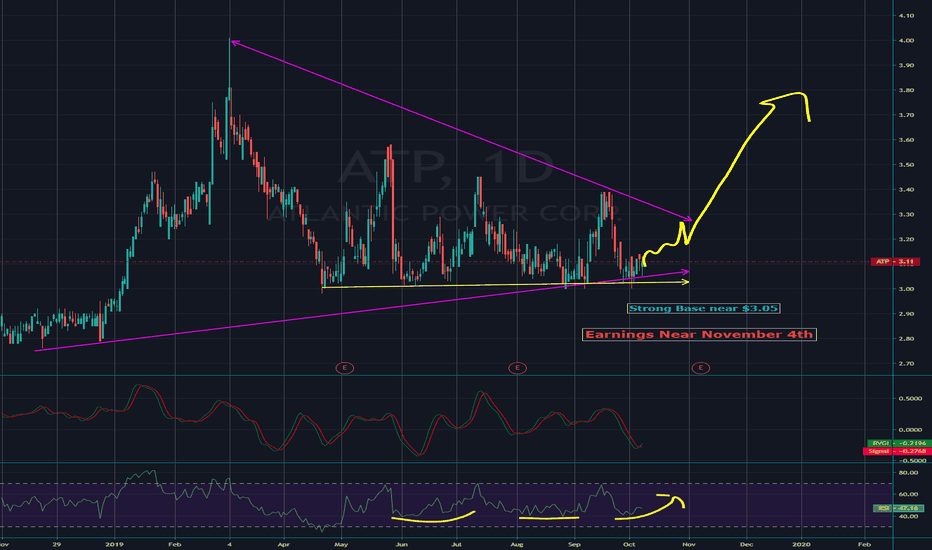This screenshot has width=932, height=550.
Task: Click the 80.00 level on the RSI scale
Action: tap(908, 473)
